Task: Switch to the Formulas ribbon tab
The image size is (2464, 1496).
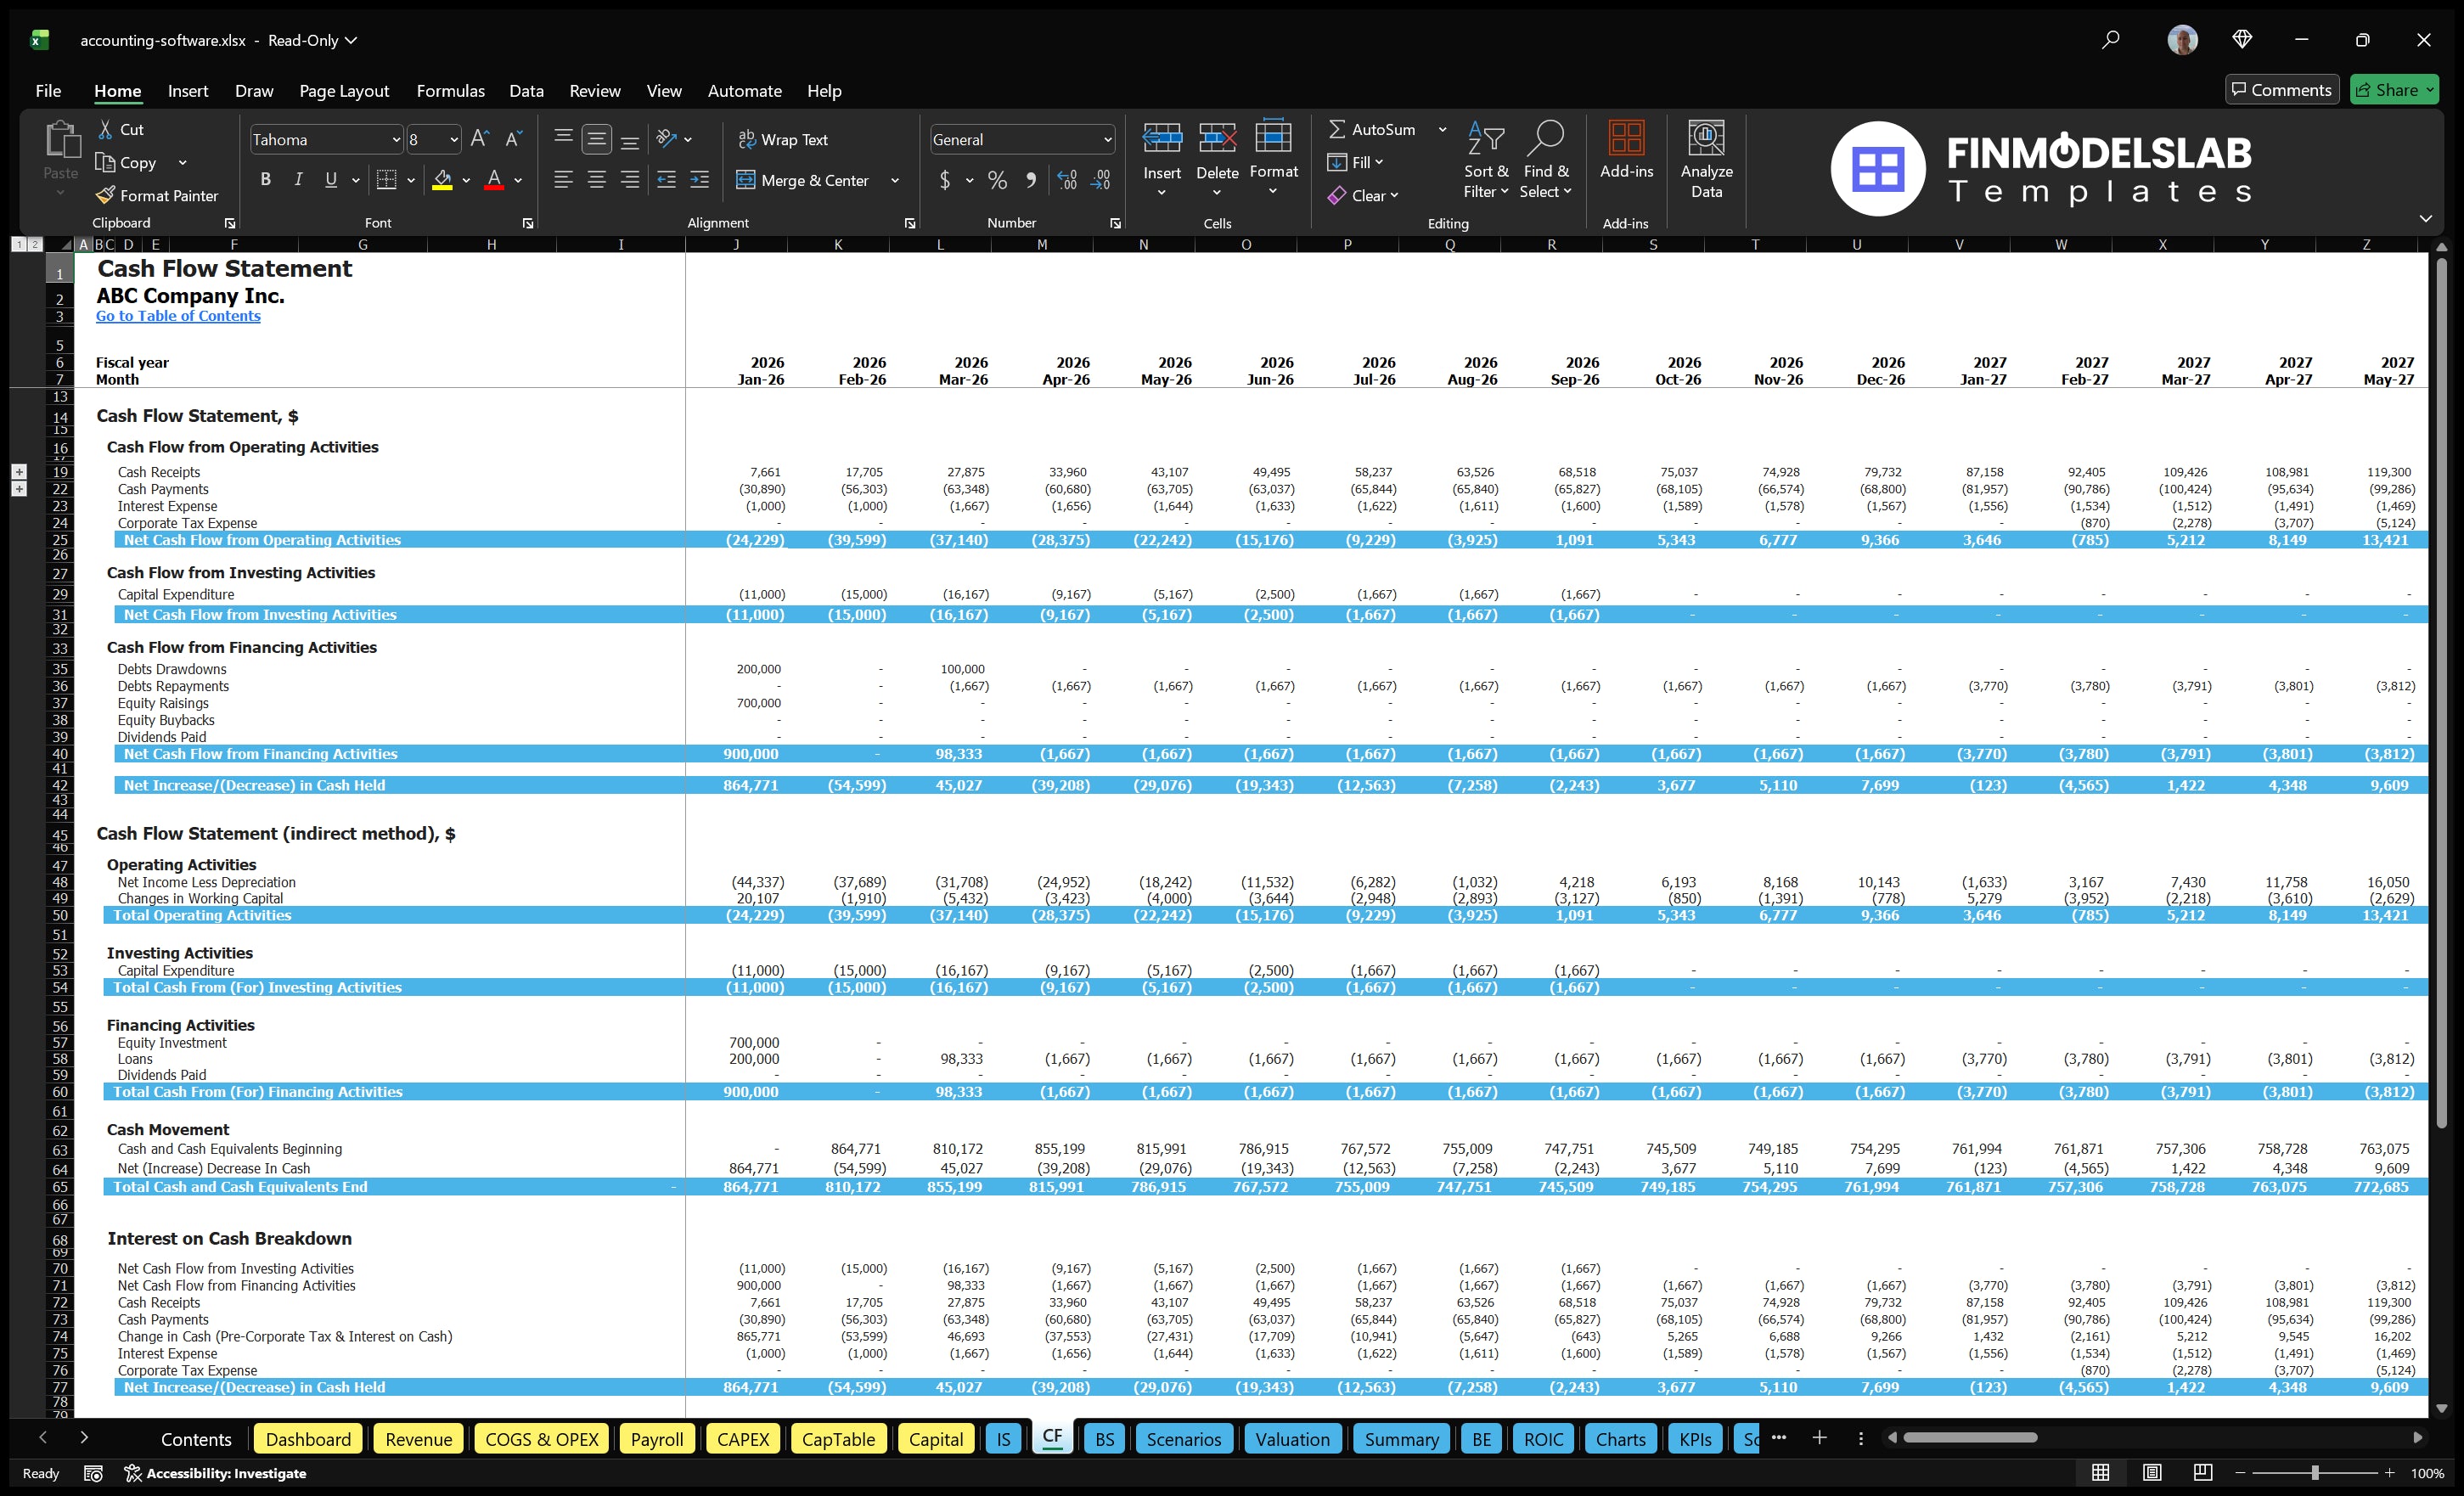Action: pyautogui.click(x=450, y=90)
